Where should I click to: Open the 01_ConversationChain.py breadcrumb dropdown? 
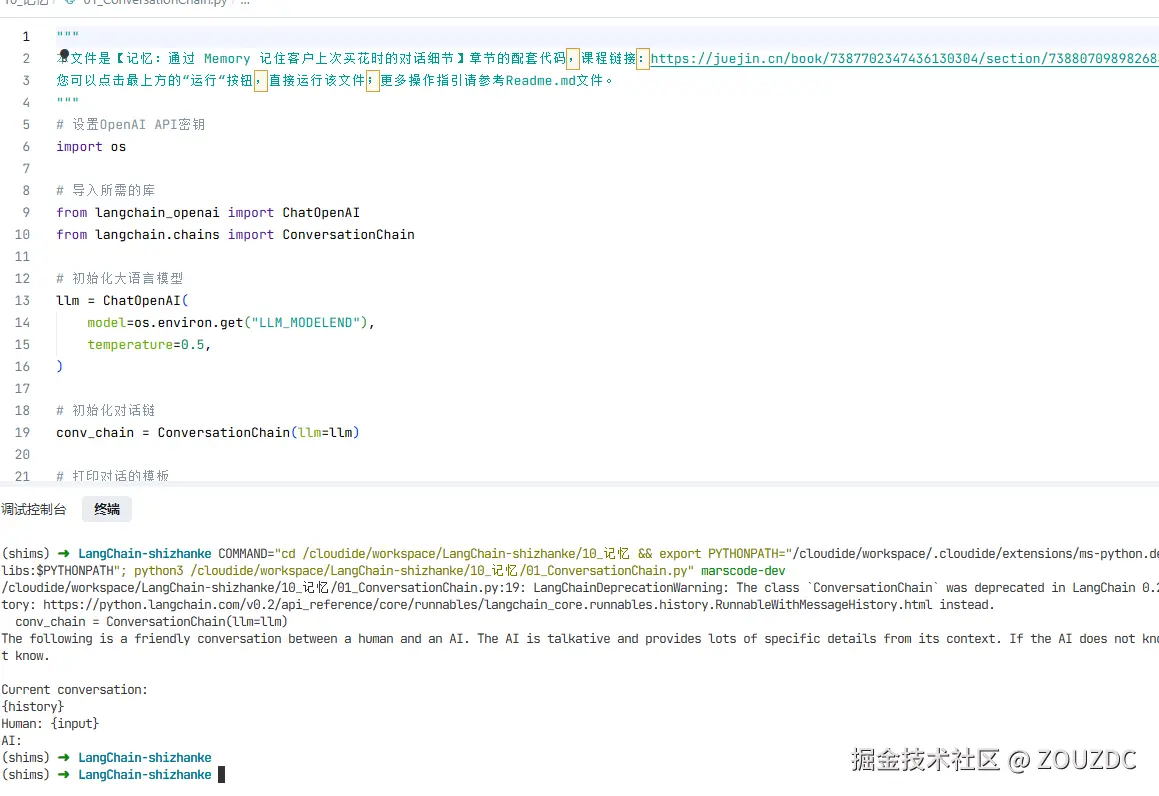pyautogui.click(x=150, y=3)
